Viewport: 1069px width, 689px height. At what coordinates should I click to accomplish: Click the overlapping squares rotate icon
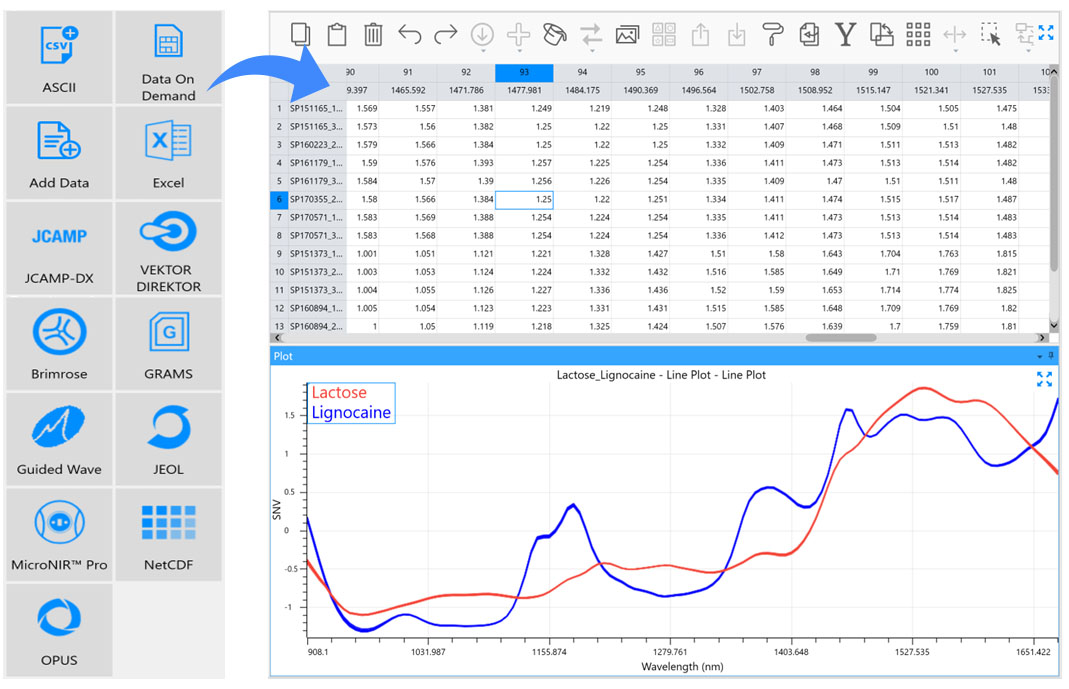tap(882, 34)
